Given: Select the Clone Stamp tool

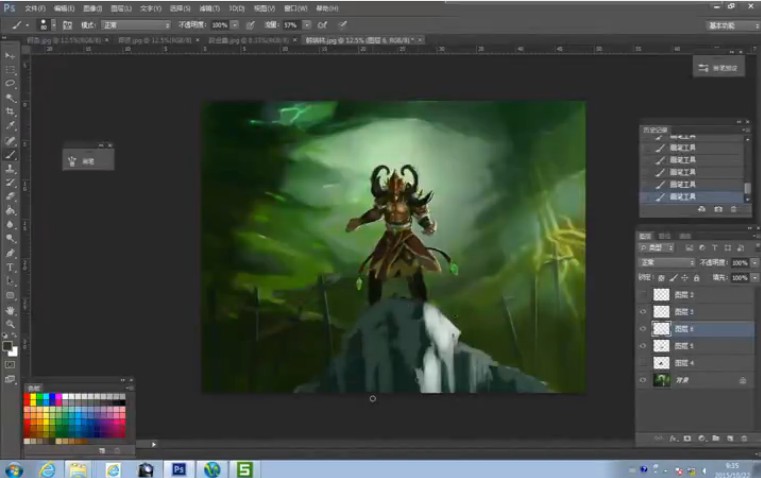Looking at the screenshot, I should point(10,169).
